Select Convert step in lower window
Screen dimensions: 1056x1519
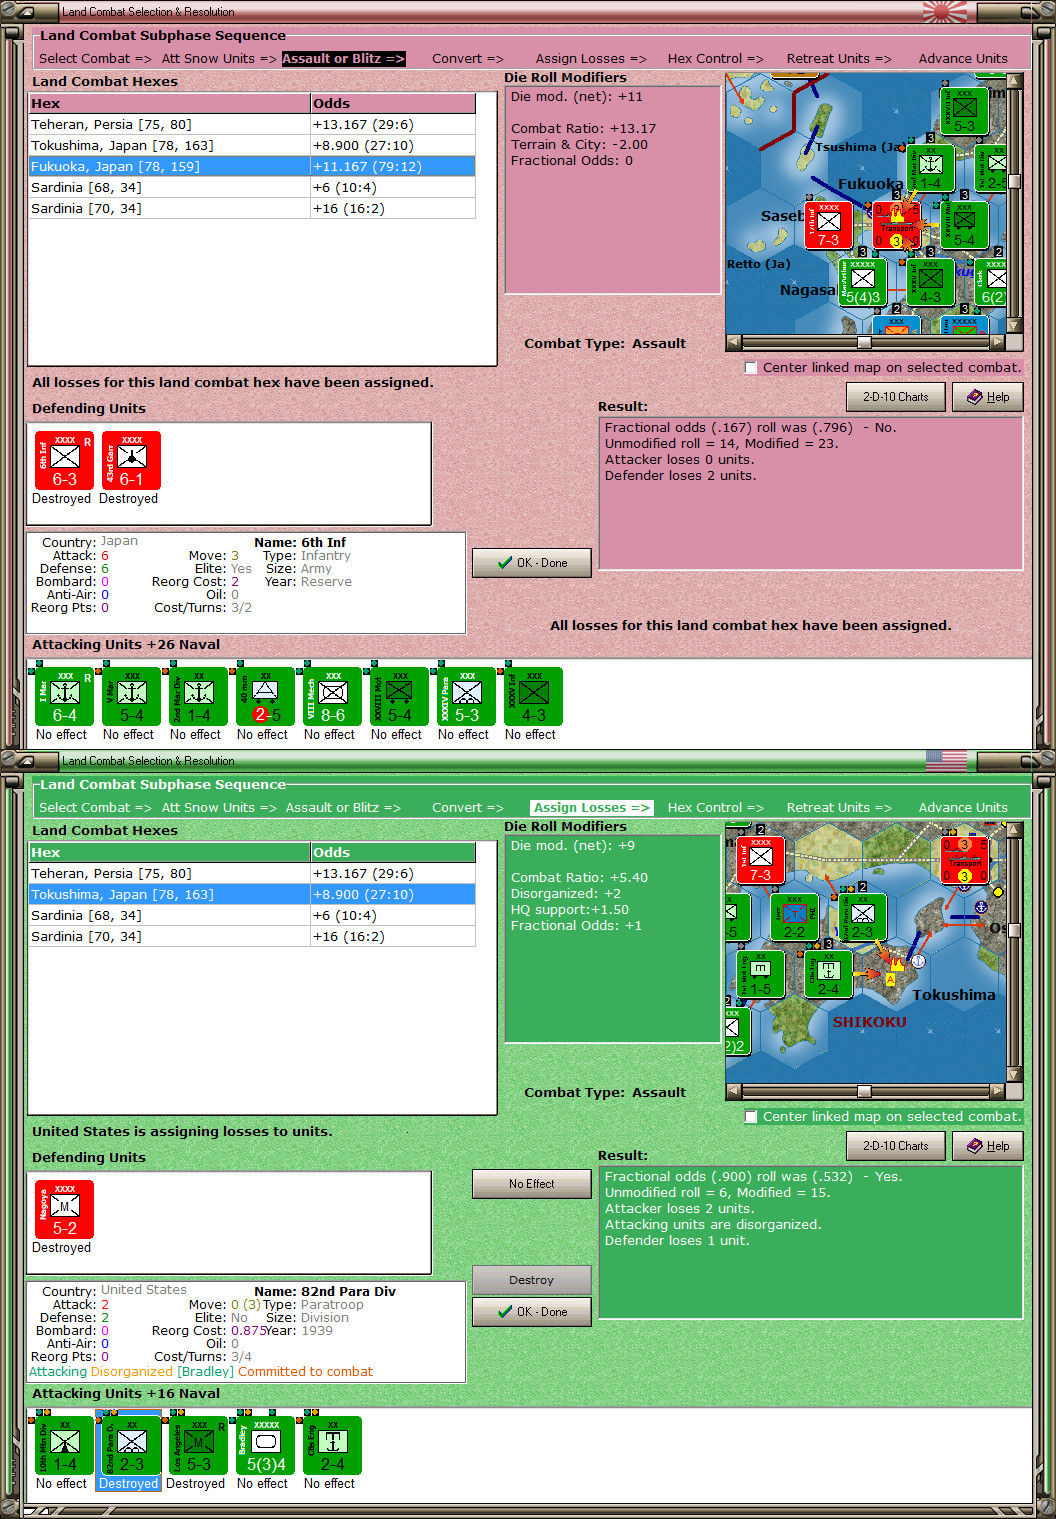pyautogui.click(x=467, y=808)
